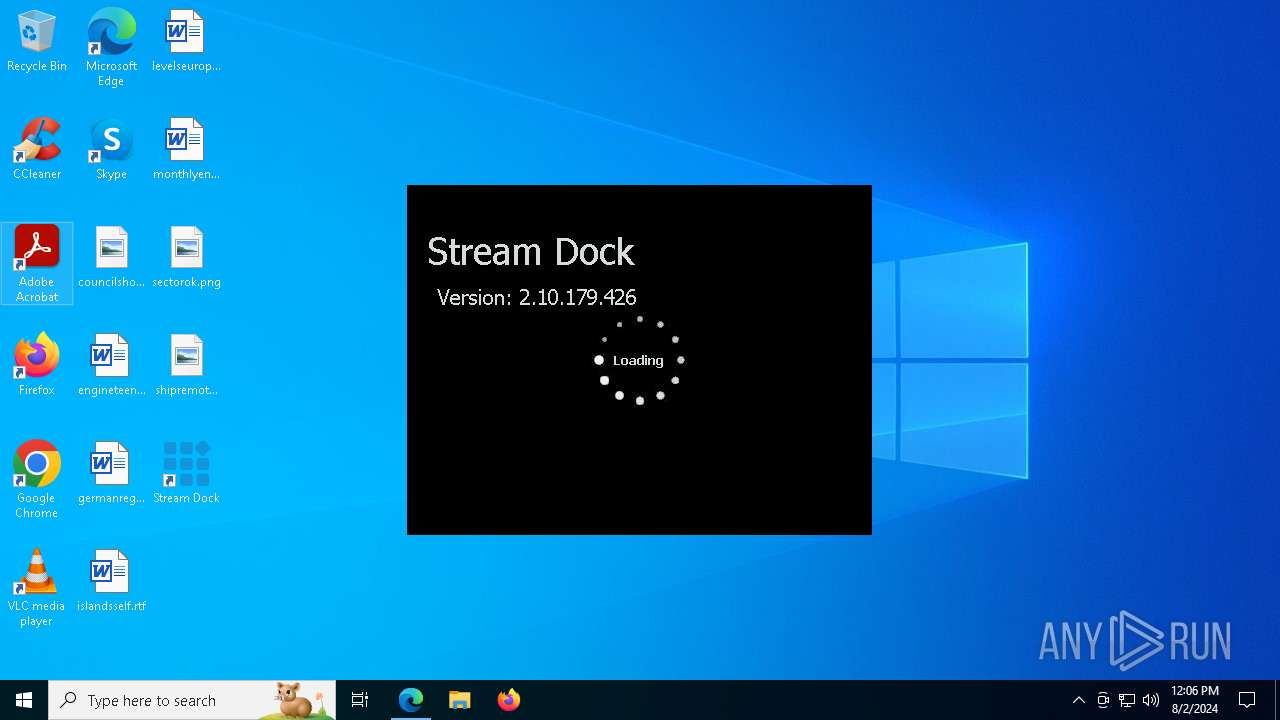Select the Stream Dock desktop shortcut

(x=186, y=474)
